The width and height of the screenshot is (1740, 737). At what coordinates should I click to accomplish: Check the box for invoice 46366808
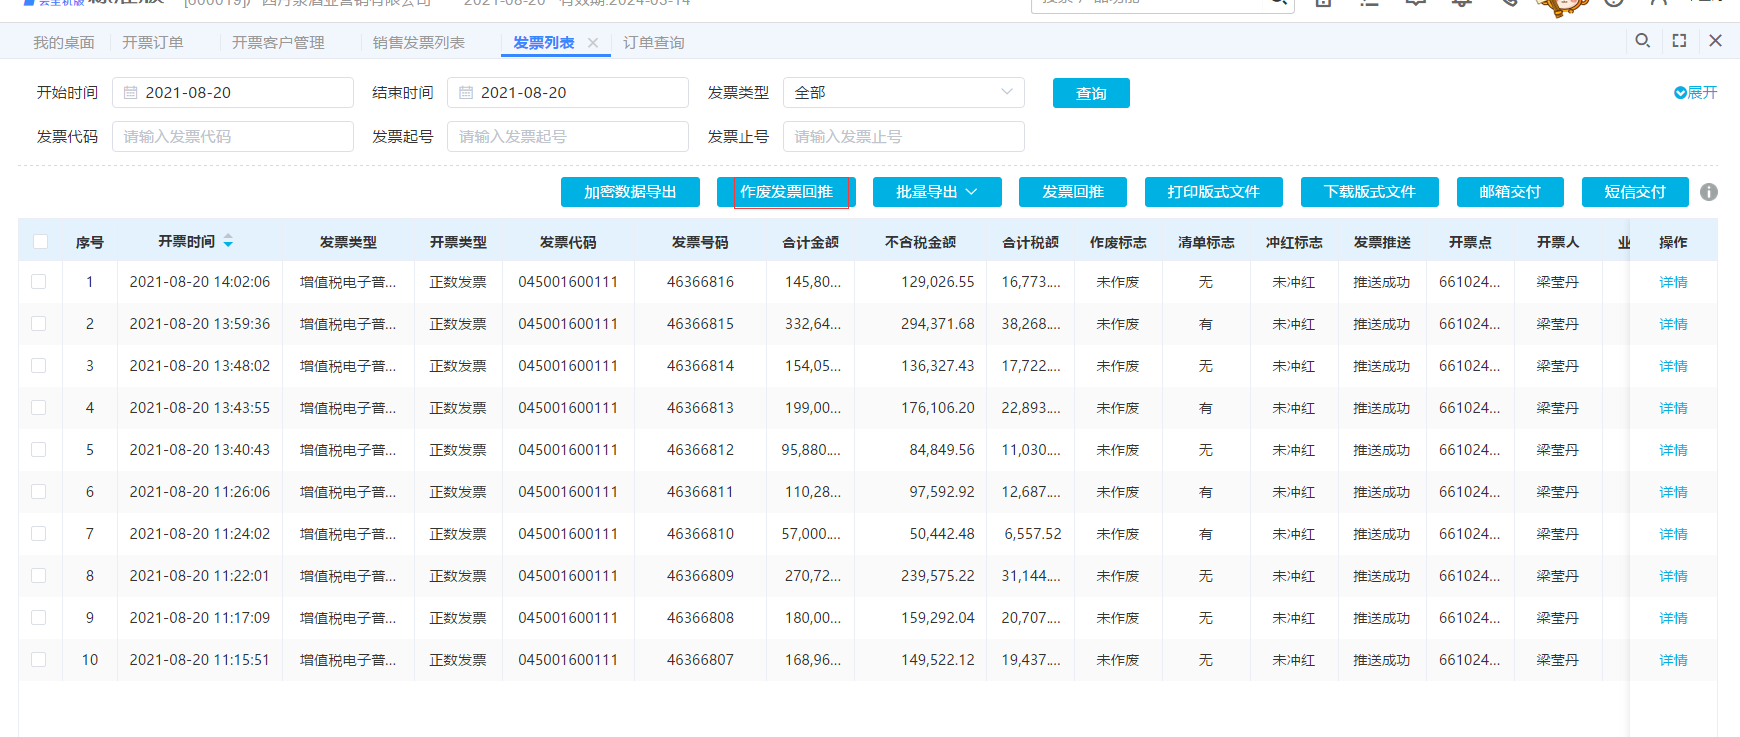39,618
